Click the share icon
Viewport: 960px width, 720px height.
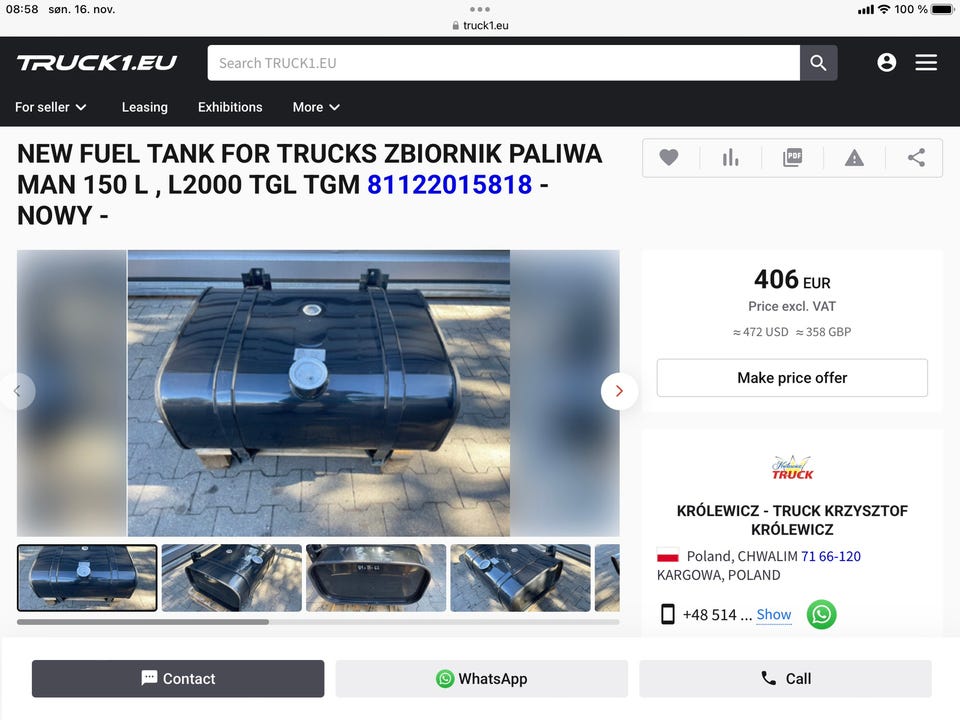click(916, 157)
